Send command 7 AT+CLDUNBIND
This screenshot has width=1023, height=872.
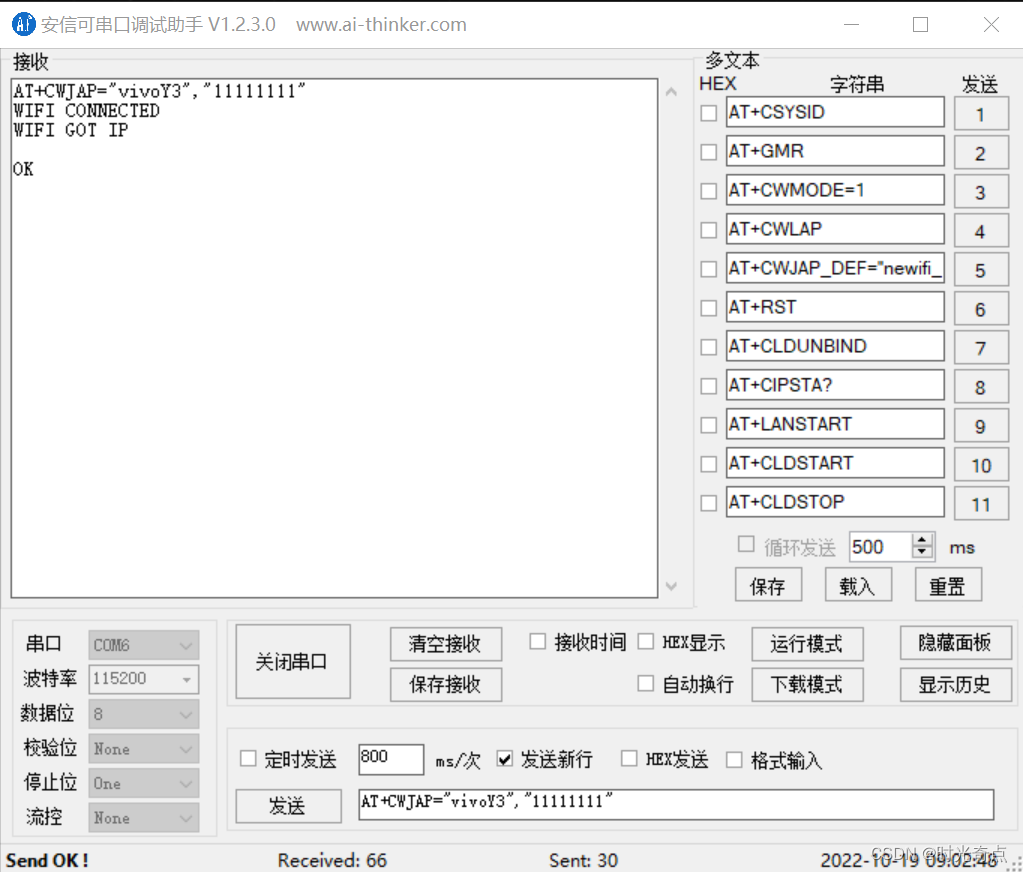click(x=981, y=348)
